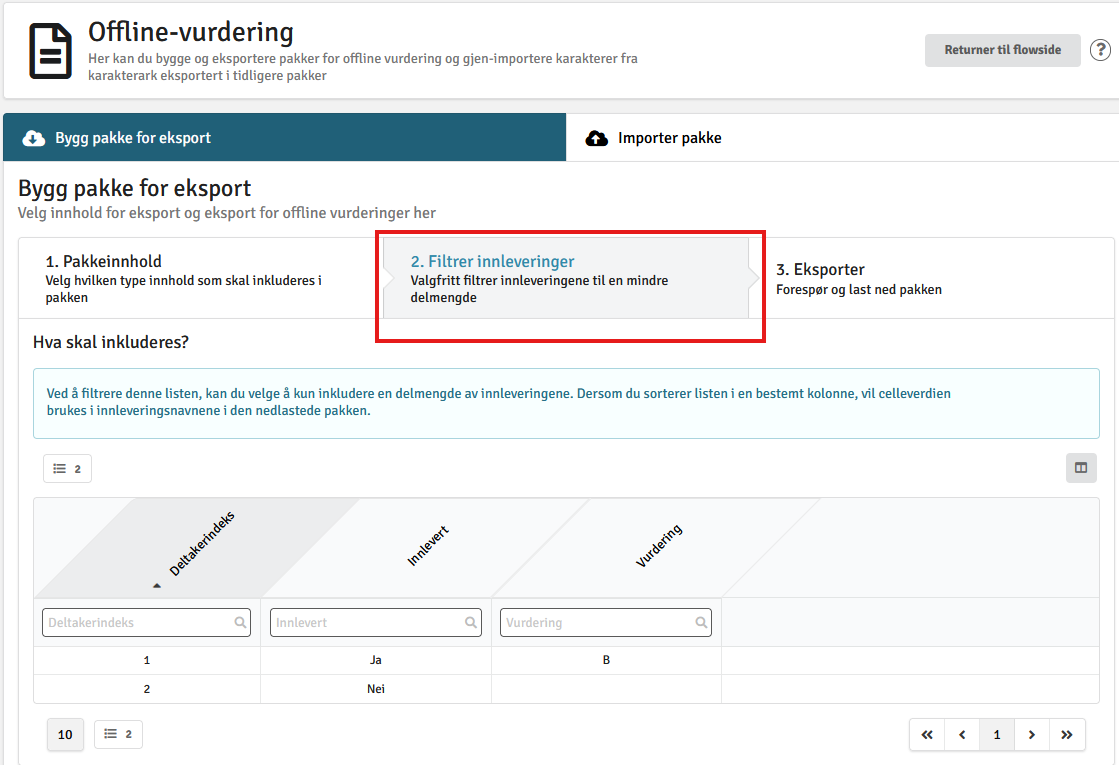
Task: Click the document icon beside Offline-vurdering
Action: tap(50, 51)
